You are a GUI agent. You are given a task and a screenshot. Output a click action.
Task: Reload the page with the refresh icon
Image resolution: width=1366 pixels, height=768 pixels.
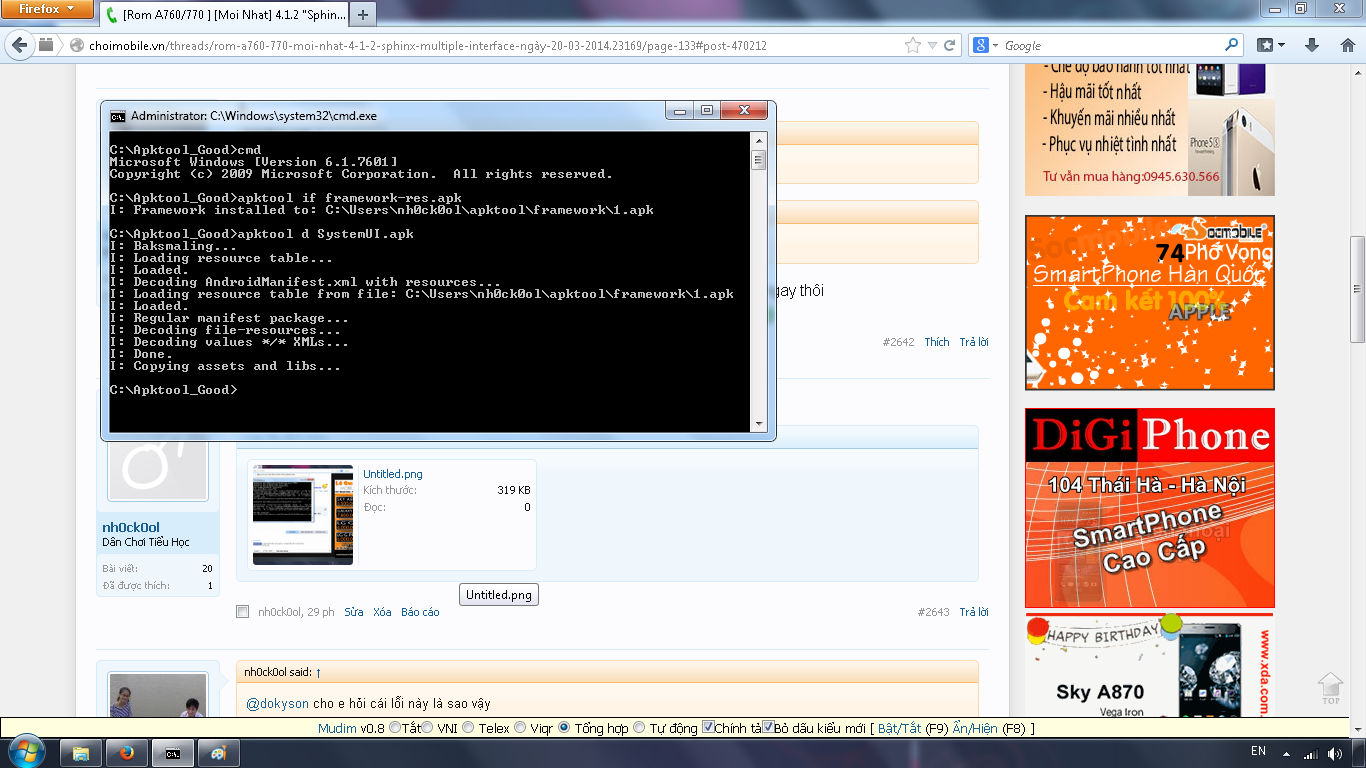click(949, 45)
